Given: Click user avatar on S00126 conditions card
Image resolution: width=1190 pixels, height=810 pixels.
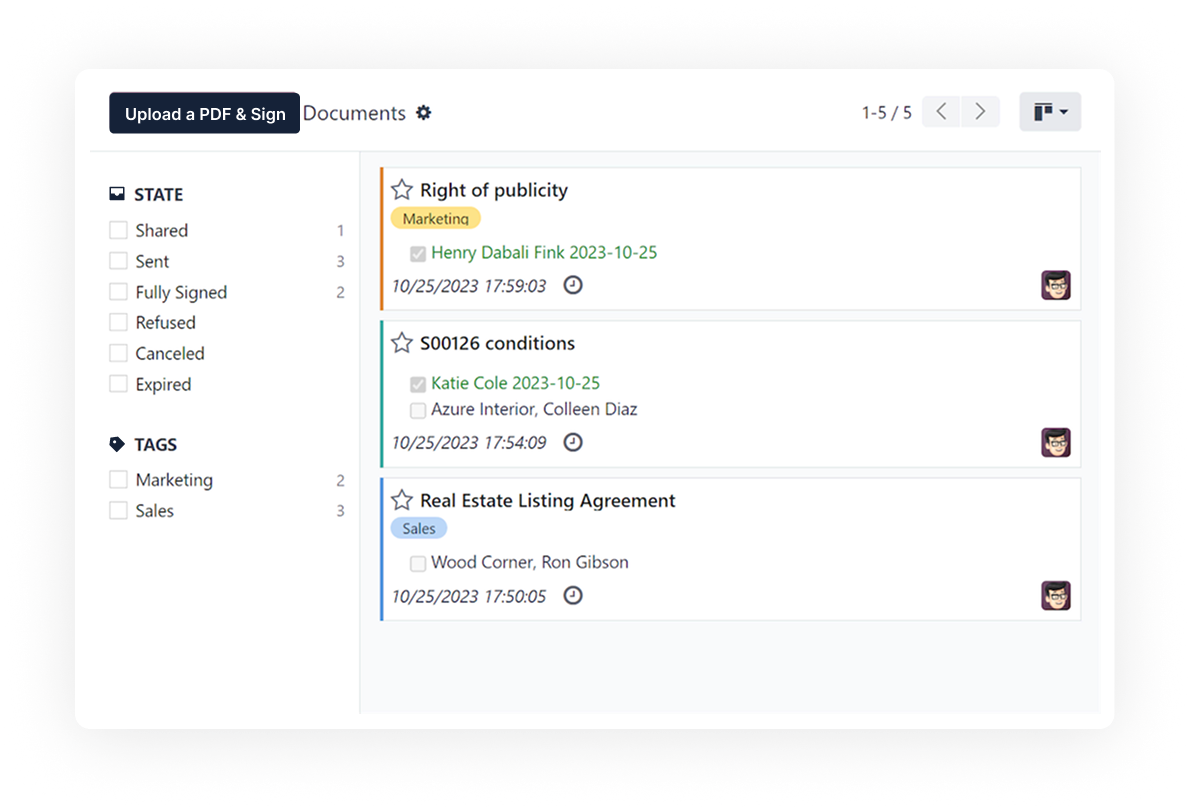Looking at the screenshot, I should pyautogui.click(x=1056, y=443).
